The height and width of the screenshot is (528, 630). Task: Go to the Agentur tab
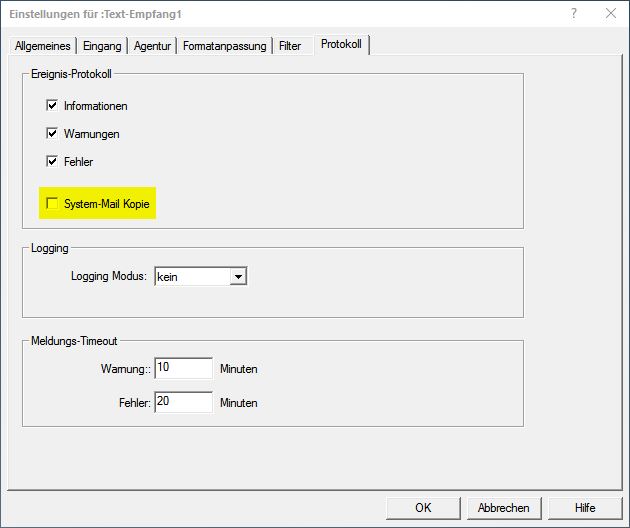pos(152,46)
